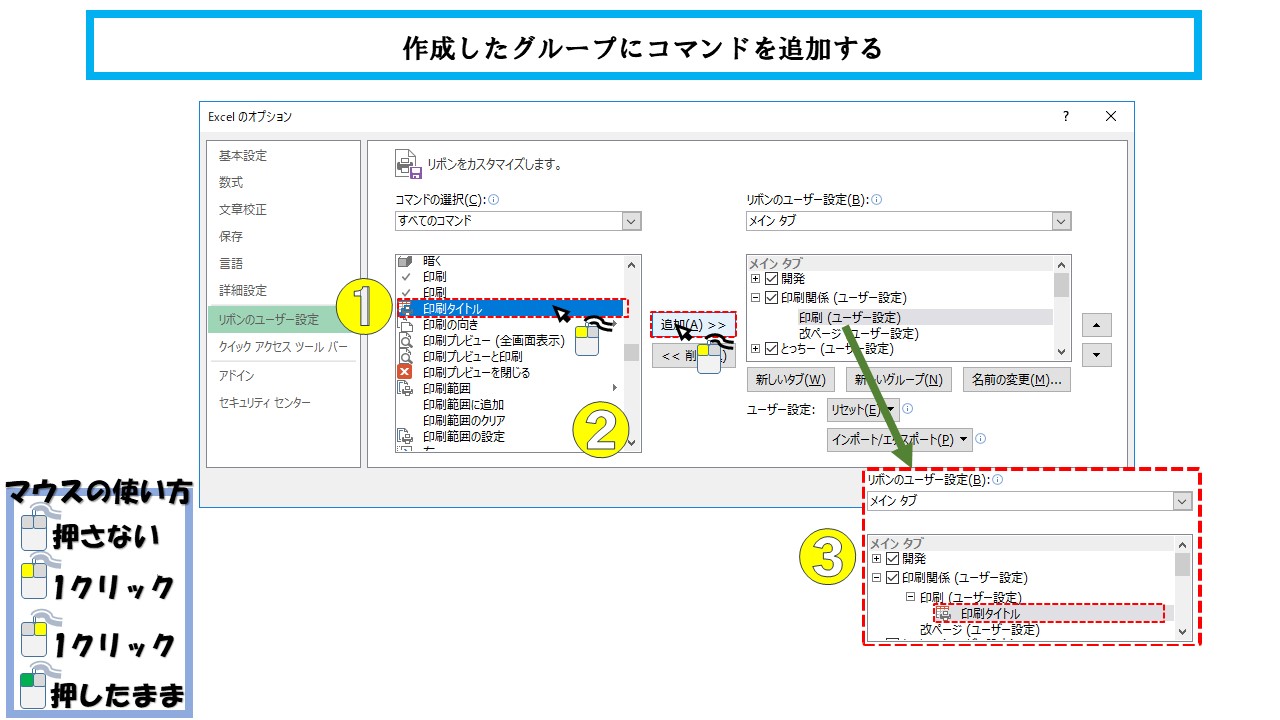Click the info icon beside インポート/エクスポート(P)
Image resolution: width=1280 pixels, height=720 pixels.
click(x=981, y=439)
